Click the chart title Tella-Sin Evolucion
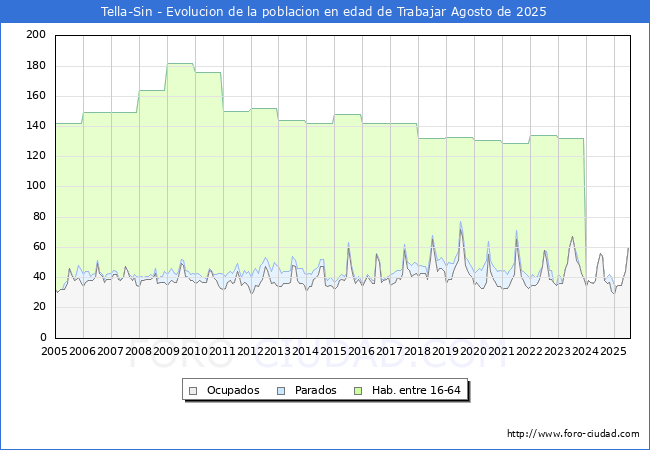This screenshot has height=450, width=650. click(x=323, y=12)
